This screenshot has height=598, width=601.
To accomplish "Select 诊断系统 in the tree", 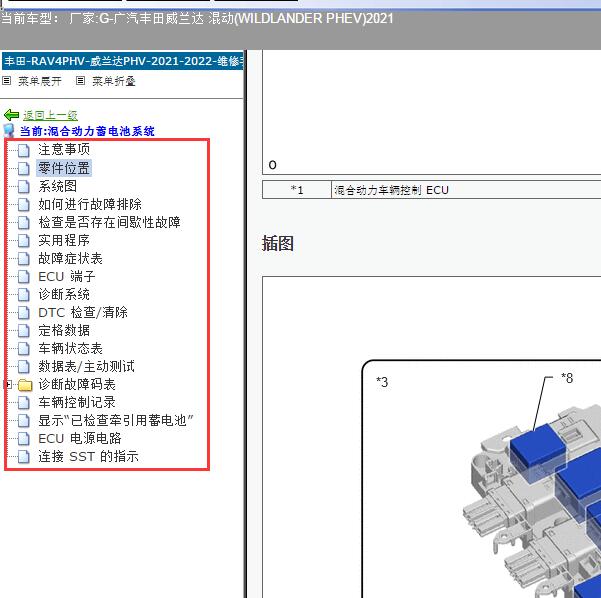I will [64, 294].
